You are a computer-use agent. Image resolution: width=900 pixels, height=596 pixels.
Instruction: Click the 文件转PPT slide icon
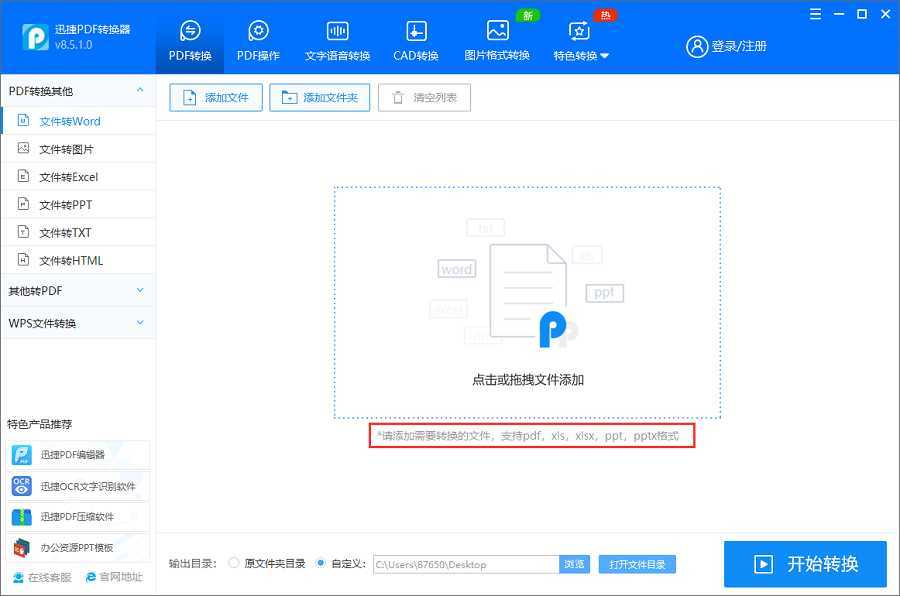click(x=24, y=204)
